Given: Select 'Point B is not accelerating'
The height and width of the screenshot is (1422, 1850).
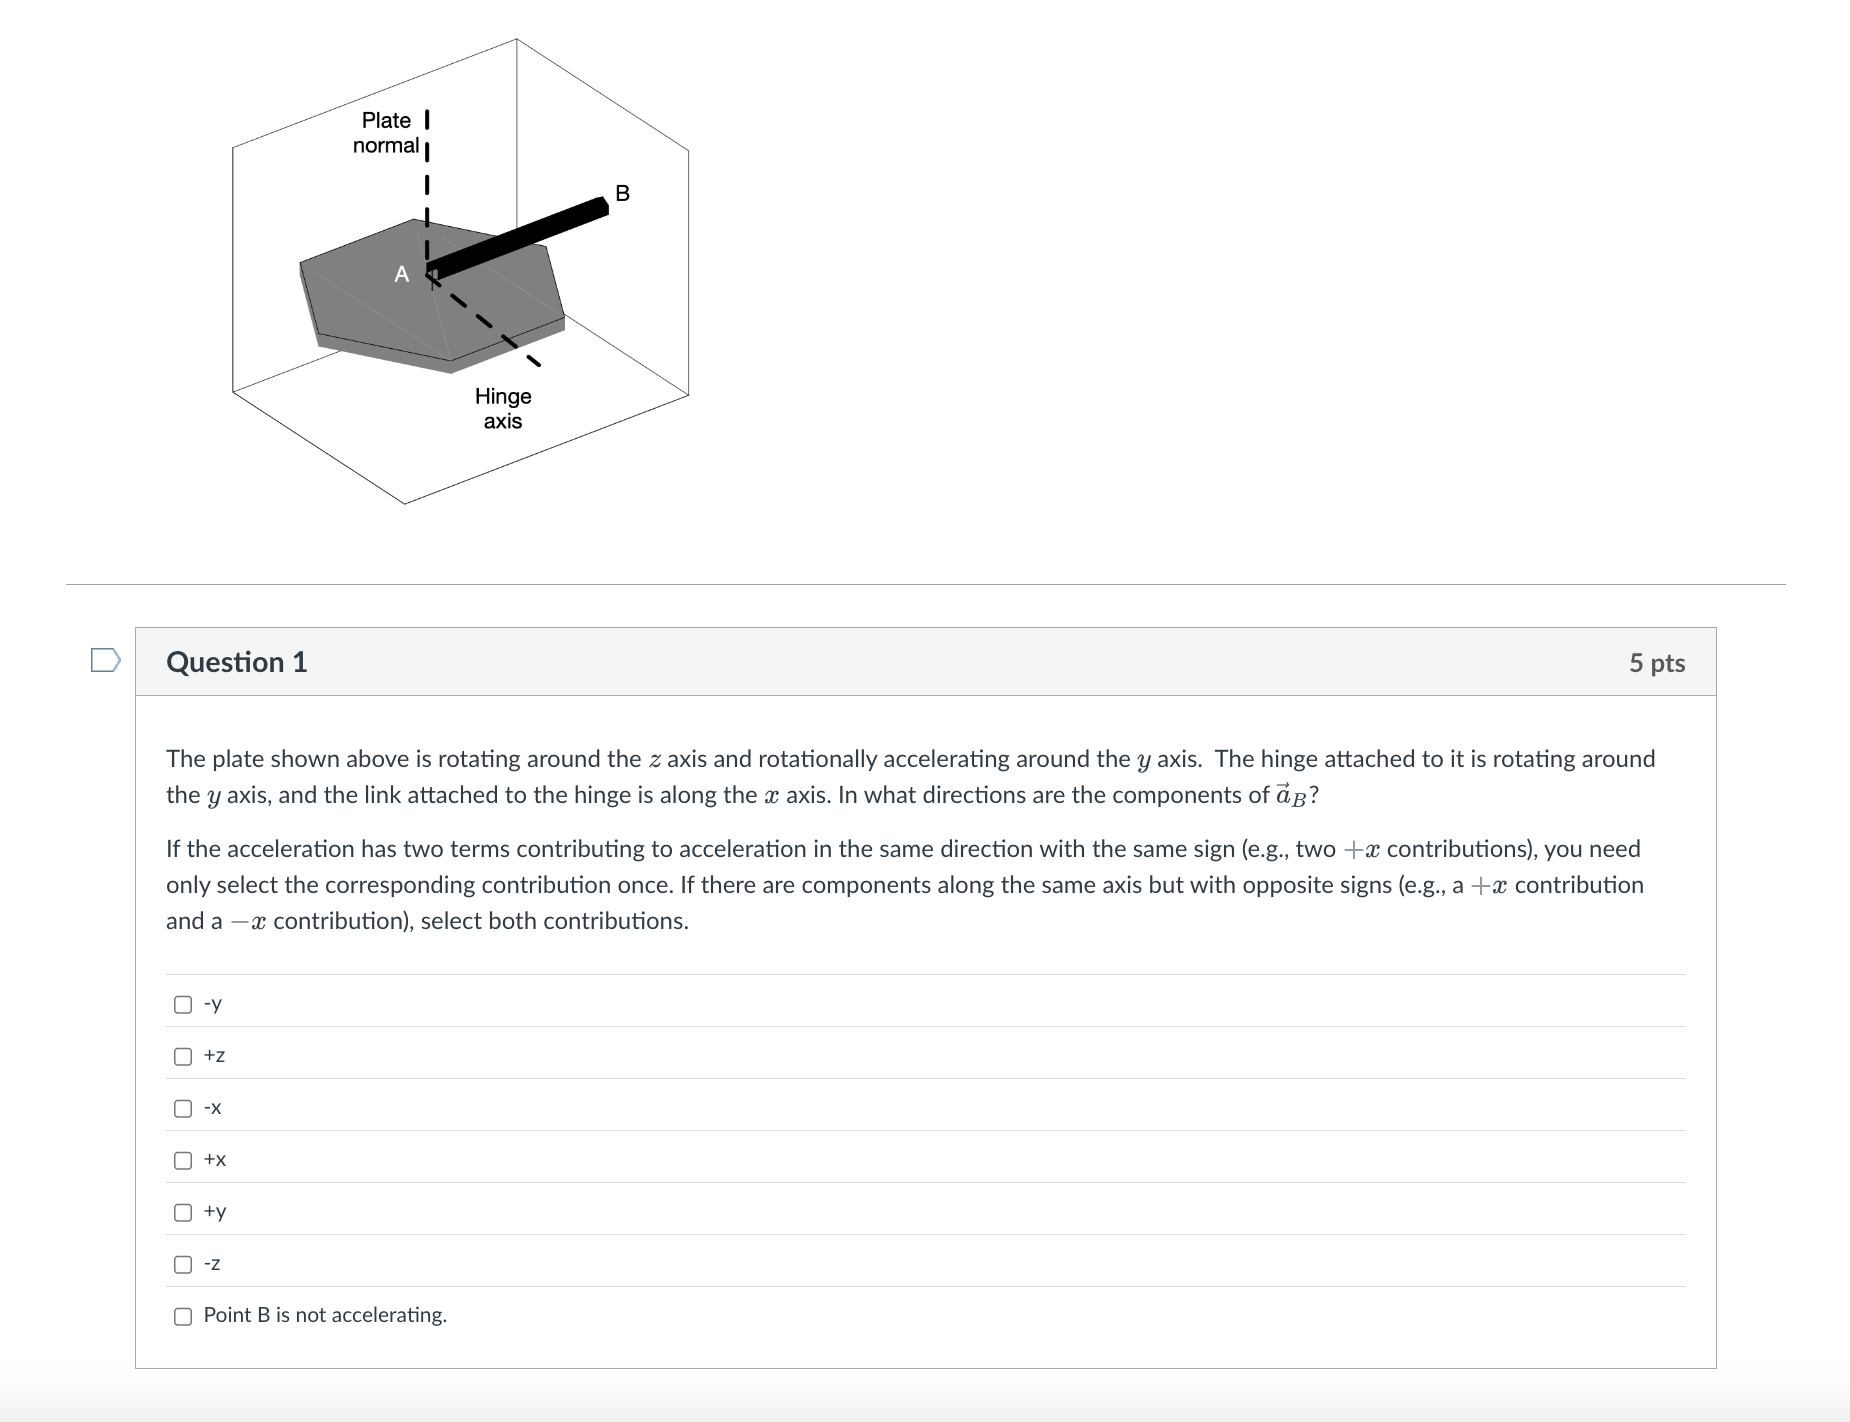Looking at the screenshot, I should 181,1316.
